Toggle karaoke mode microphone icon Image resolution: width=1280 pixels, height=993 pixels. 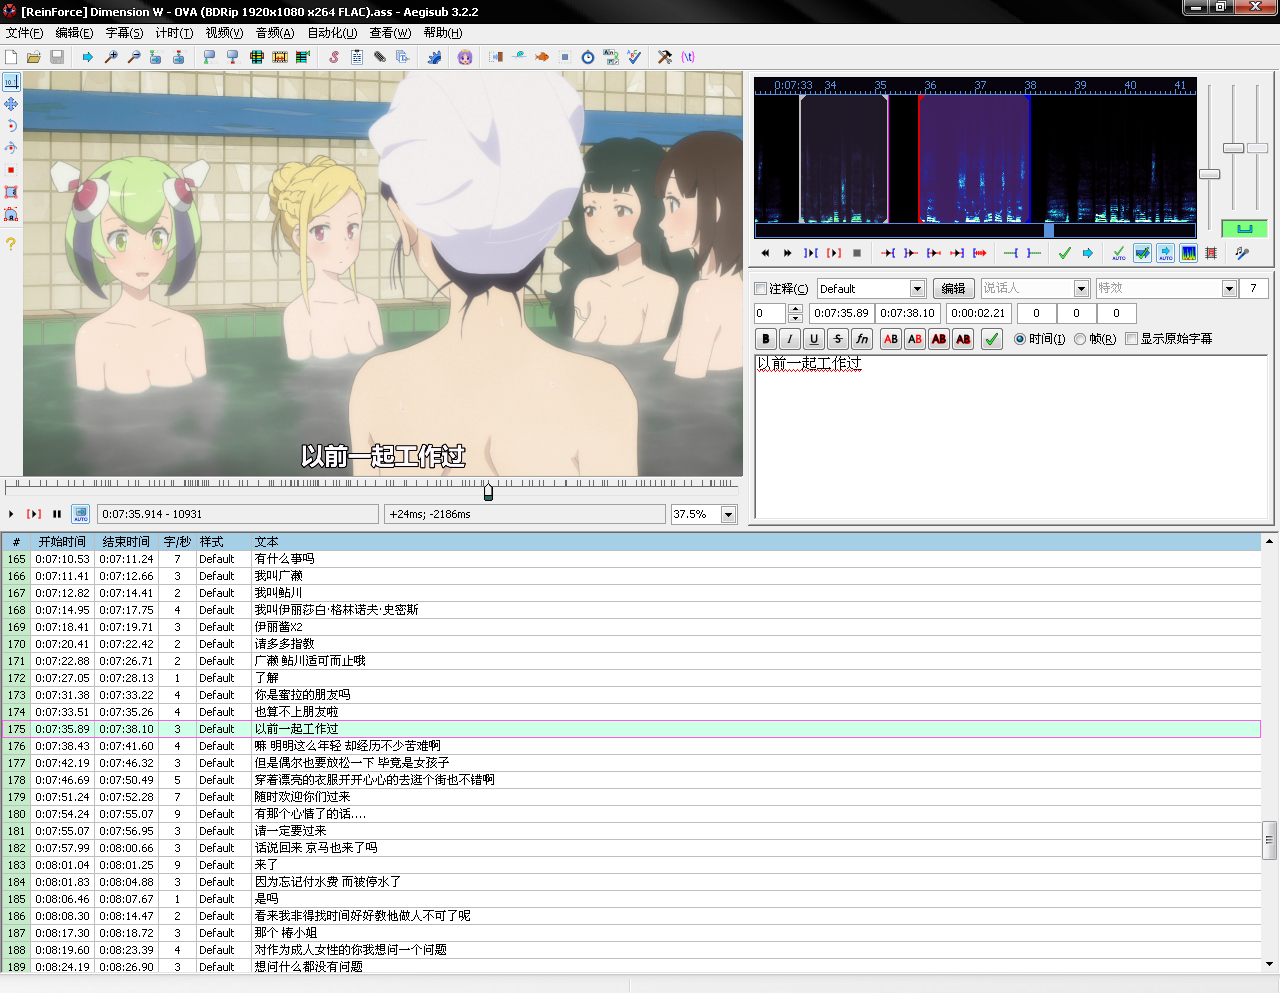point(1243,253)
